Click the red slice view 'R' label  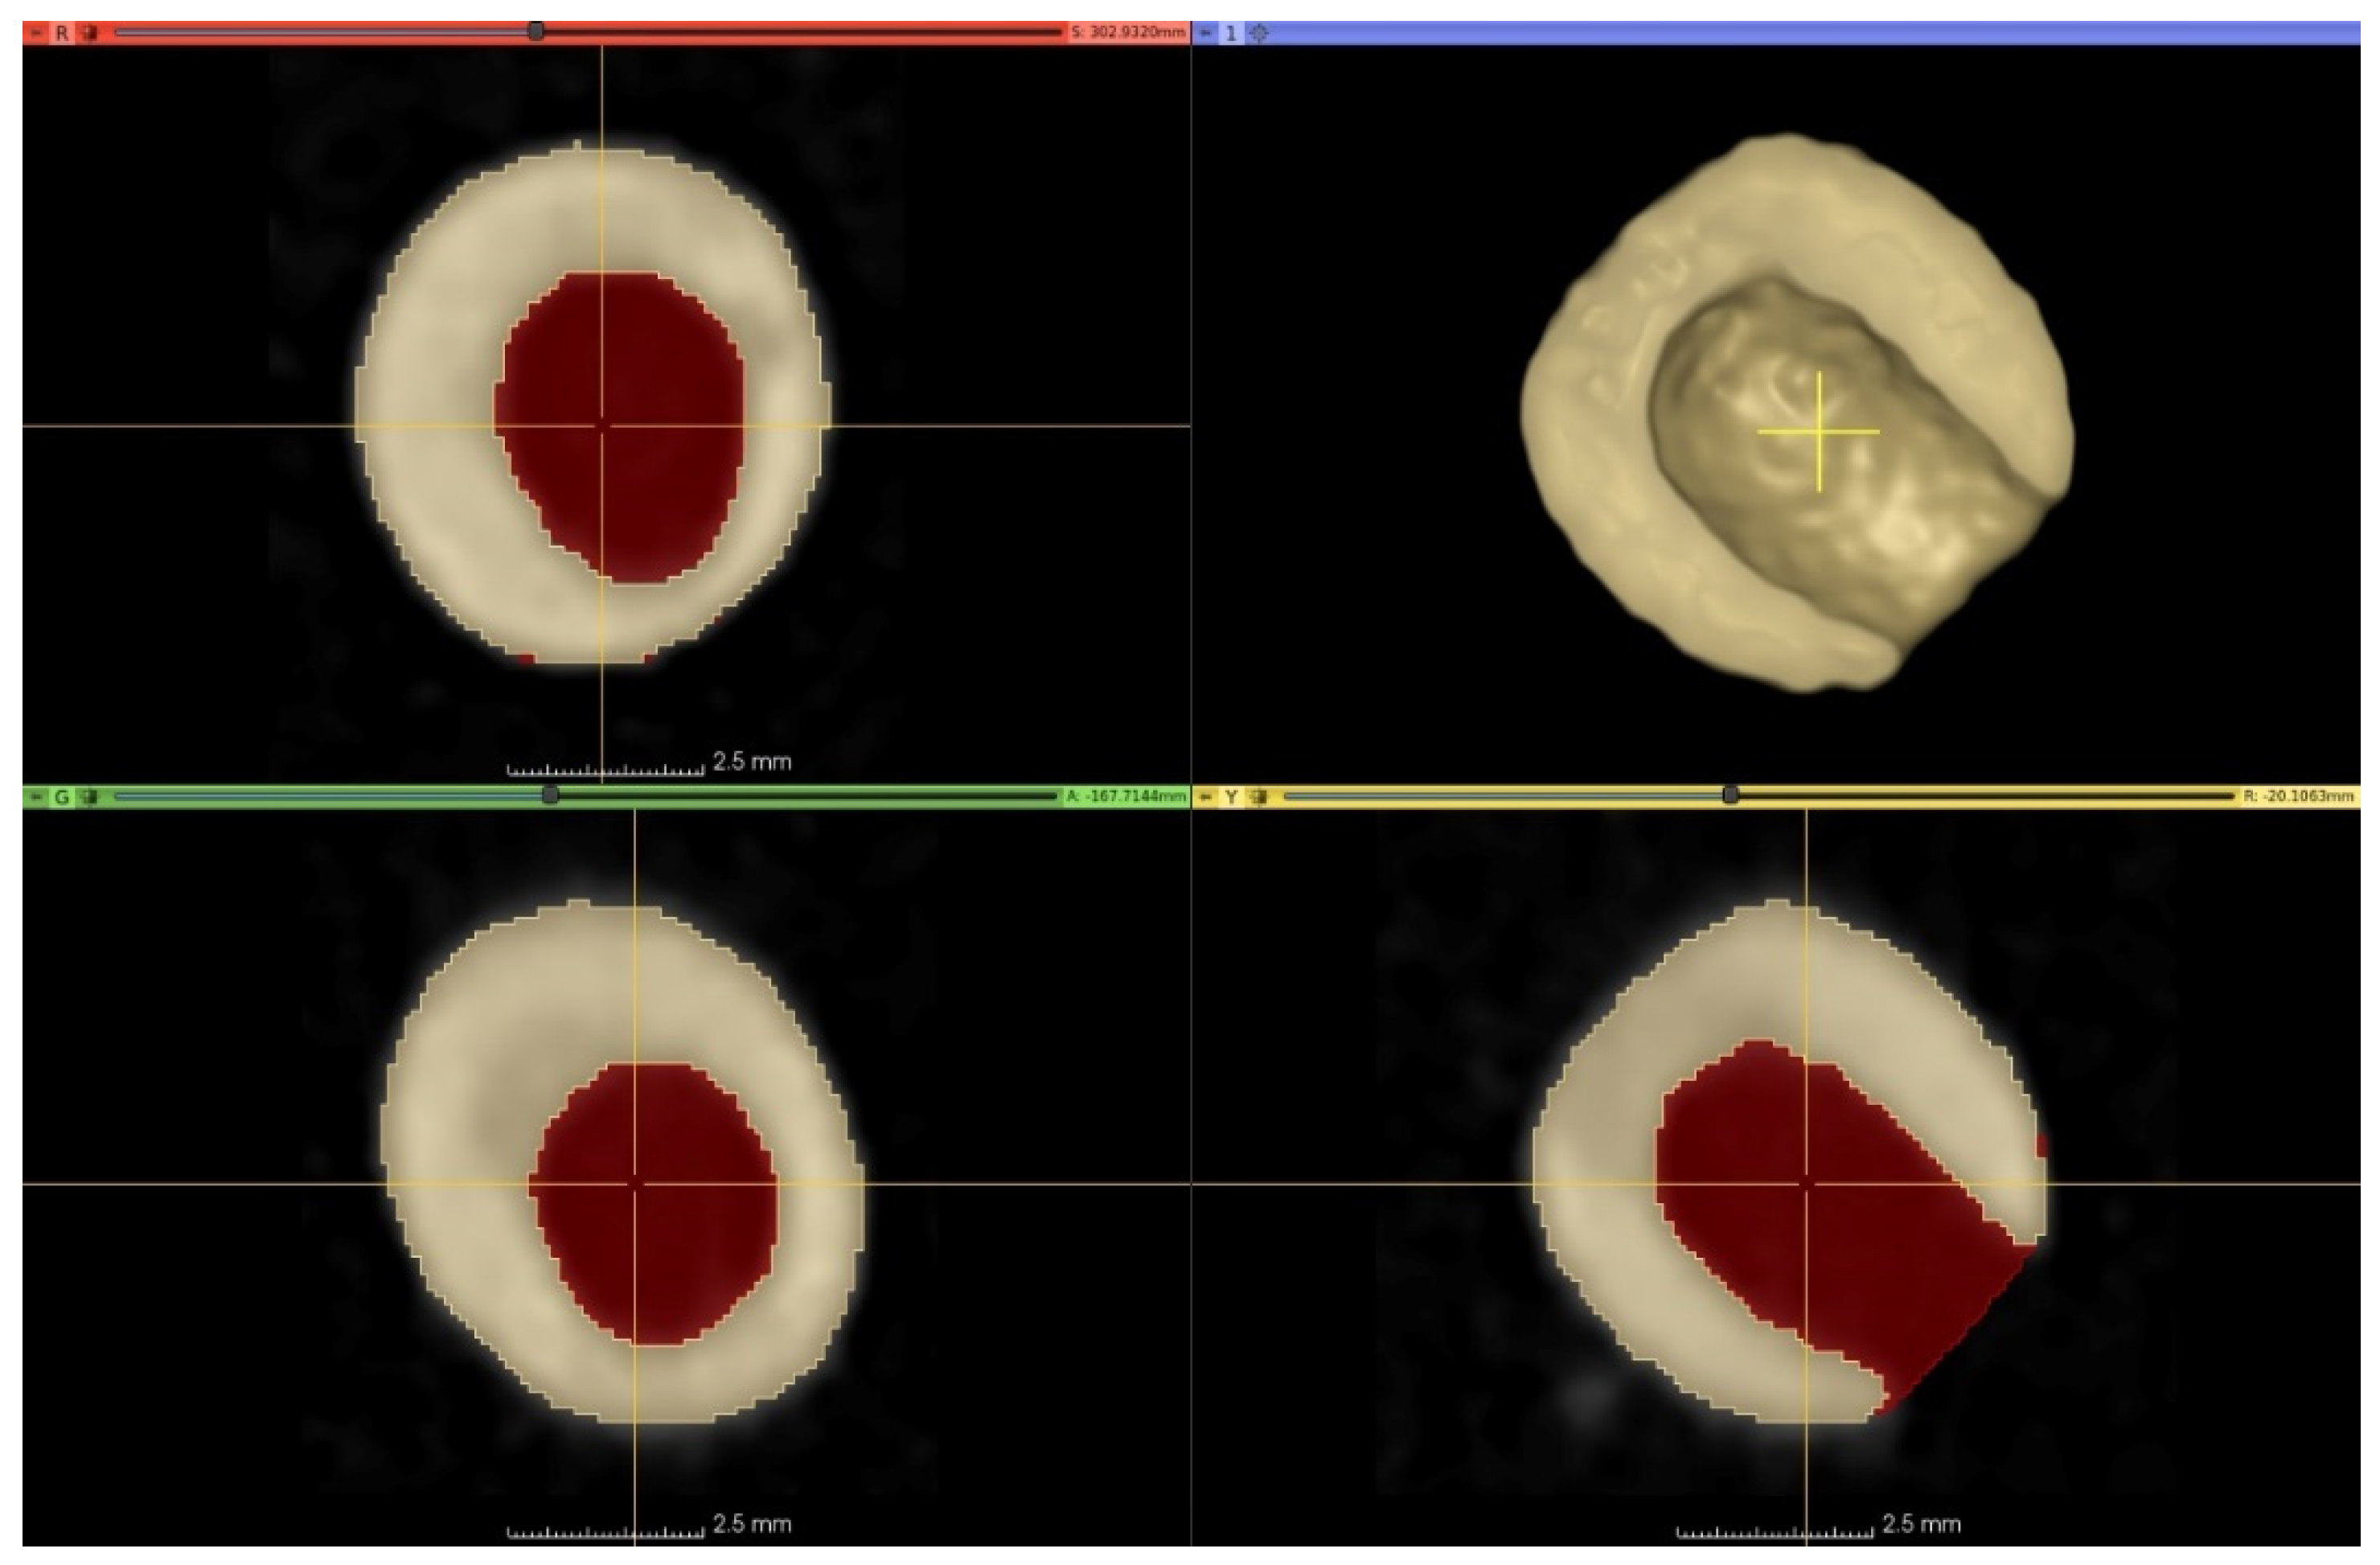coord(62,33)
